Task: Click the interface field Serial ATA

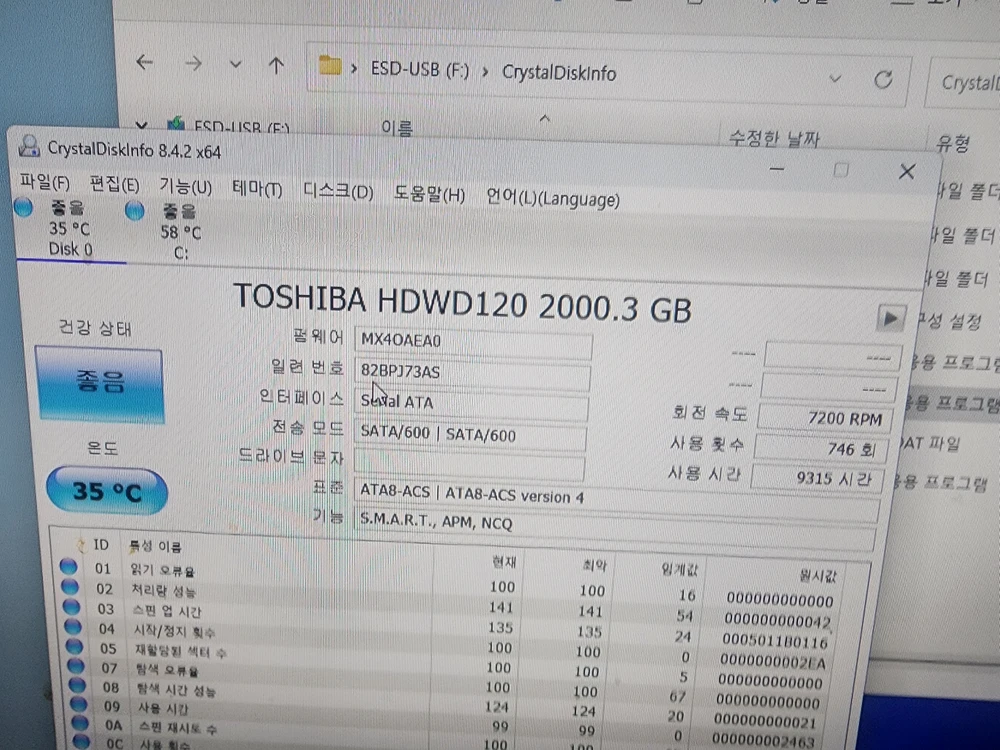Action: (471, 404)
